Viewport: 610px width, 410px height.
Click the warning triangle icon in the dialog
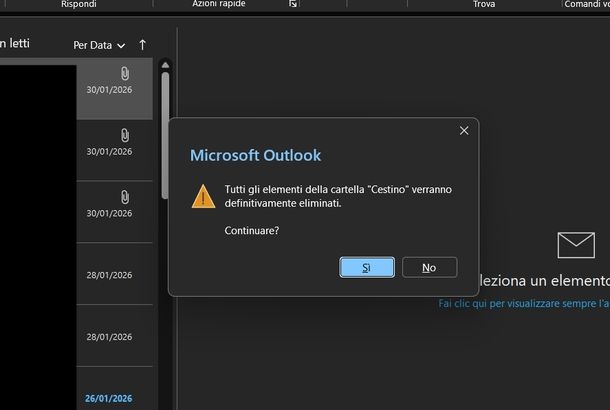tap(203, 196)
